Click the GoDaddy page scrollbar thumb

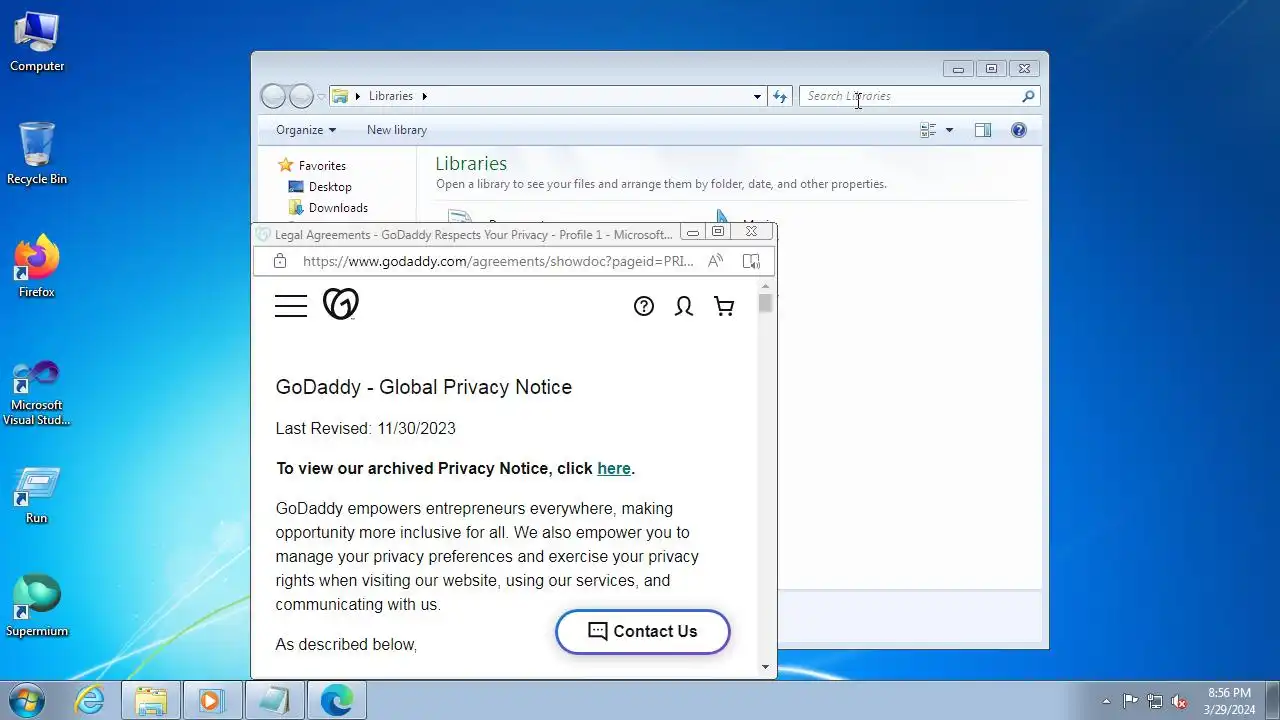point(766,303)
